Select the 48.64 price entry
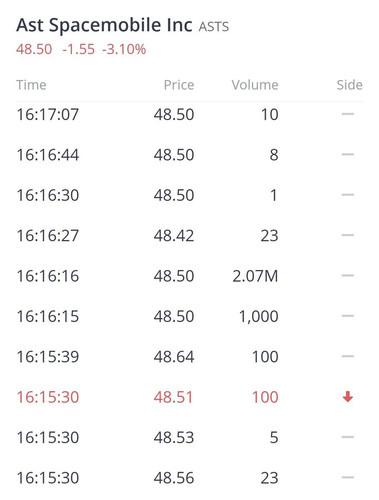 click(x=174, y=357)
